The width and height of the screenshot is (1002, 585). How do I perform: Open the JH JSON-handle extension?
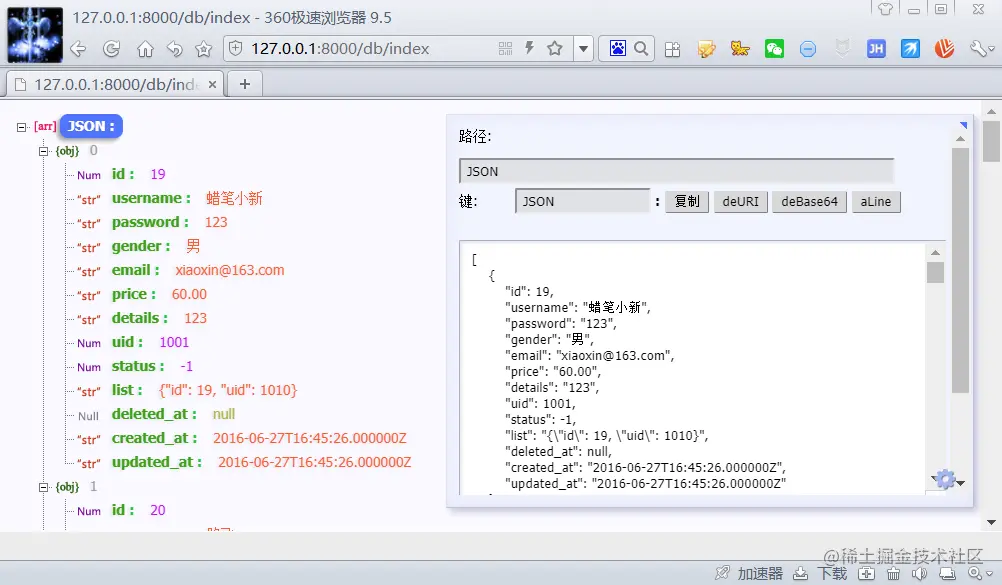[876, 49]
